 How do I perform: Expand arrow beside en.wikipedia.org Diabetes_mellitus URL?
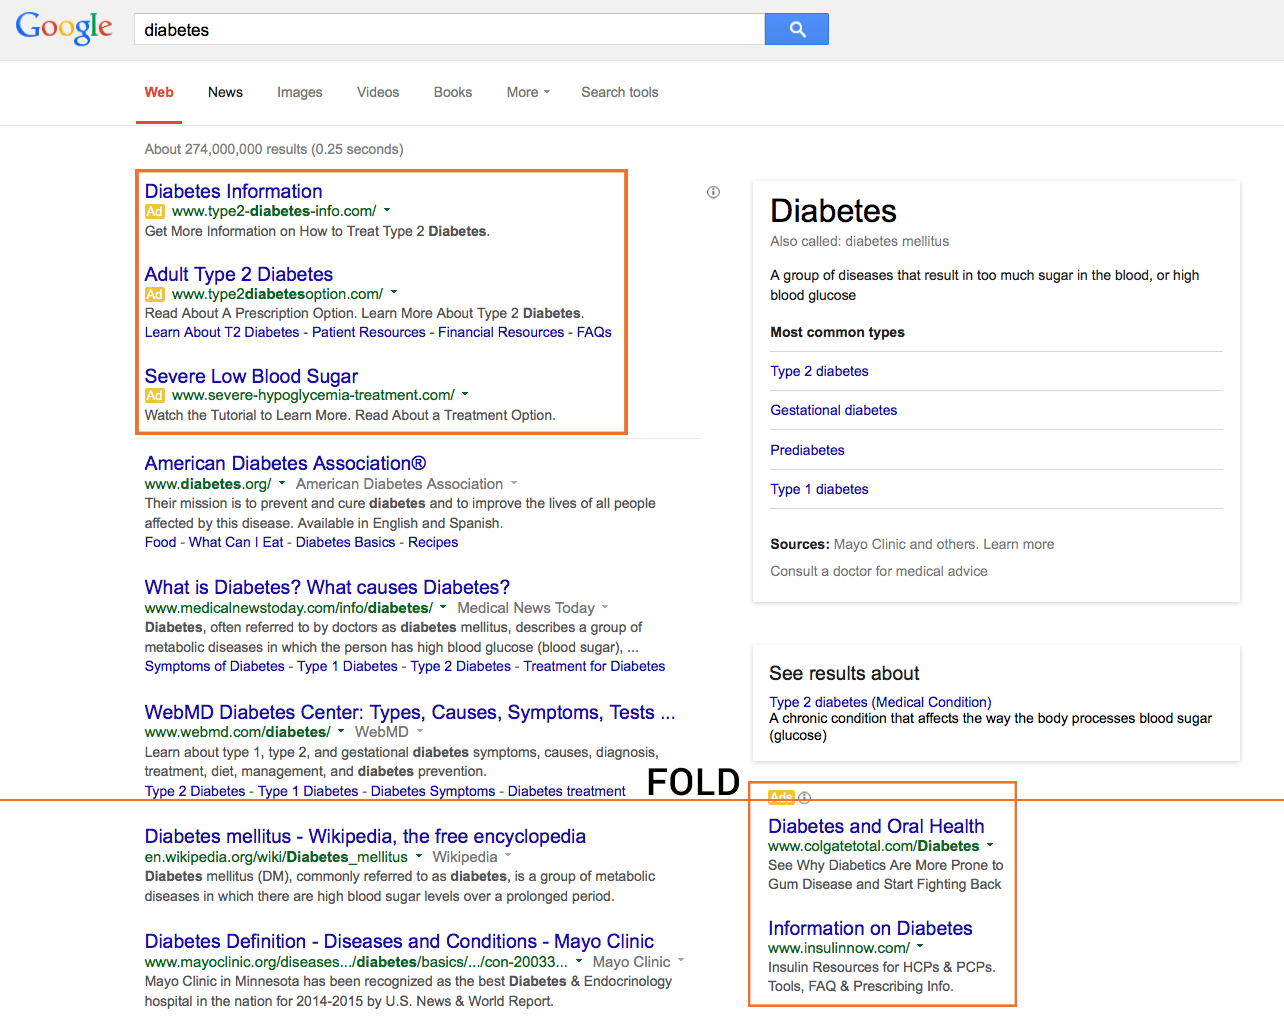point(419,857)
